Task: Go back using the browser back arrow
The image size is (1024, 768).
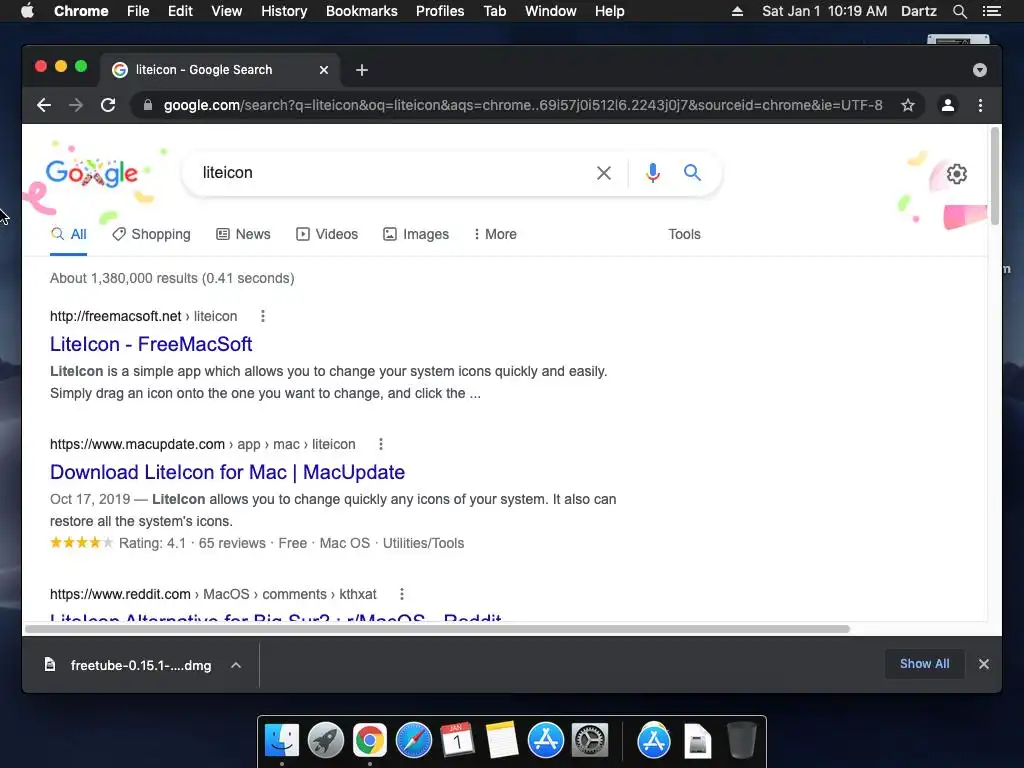Action: [x=44, y=105]
